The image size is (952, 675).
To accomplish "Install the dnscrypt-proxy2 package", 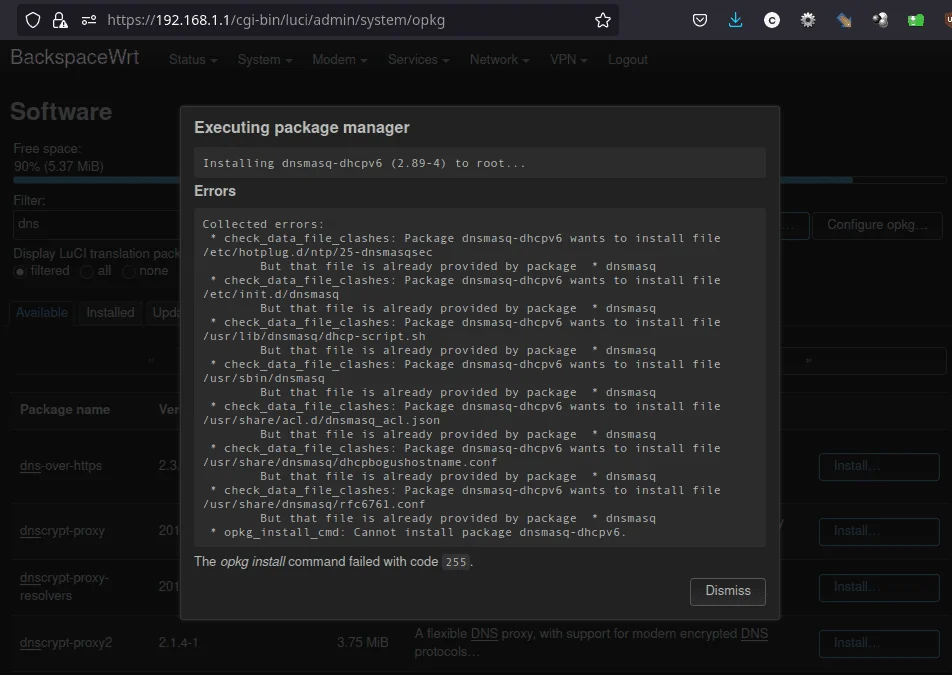I will click(879, 643).
